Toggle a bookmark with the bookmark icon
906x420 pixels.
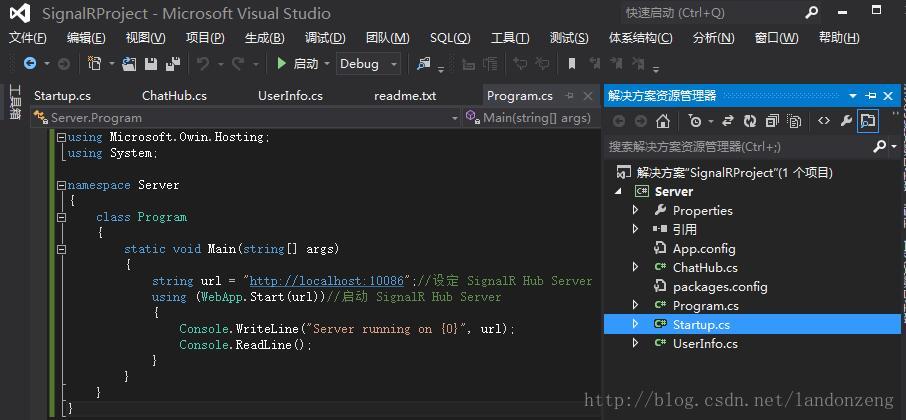click(572, 64)
